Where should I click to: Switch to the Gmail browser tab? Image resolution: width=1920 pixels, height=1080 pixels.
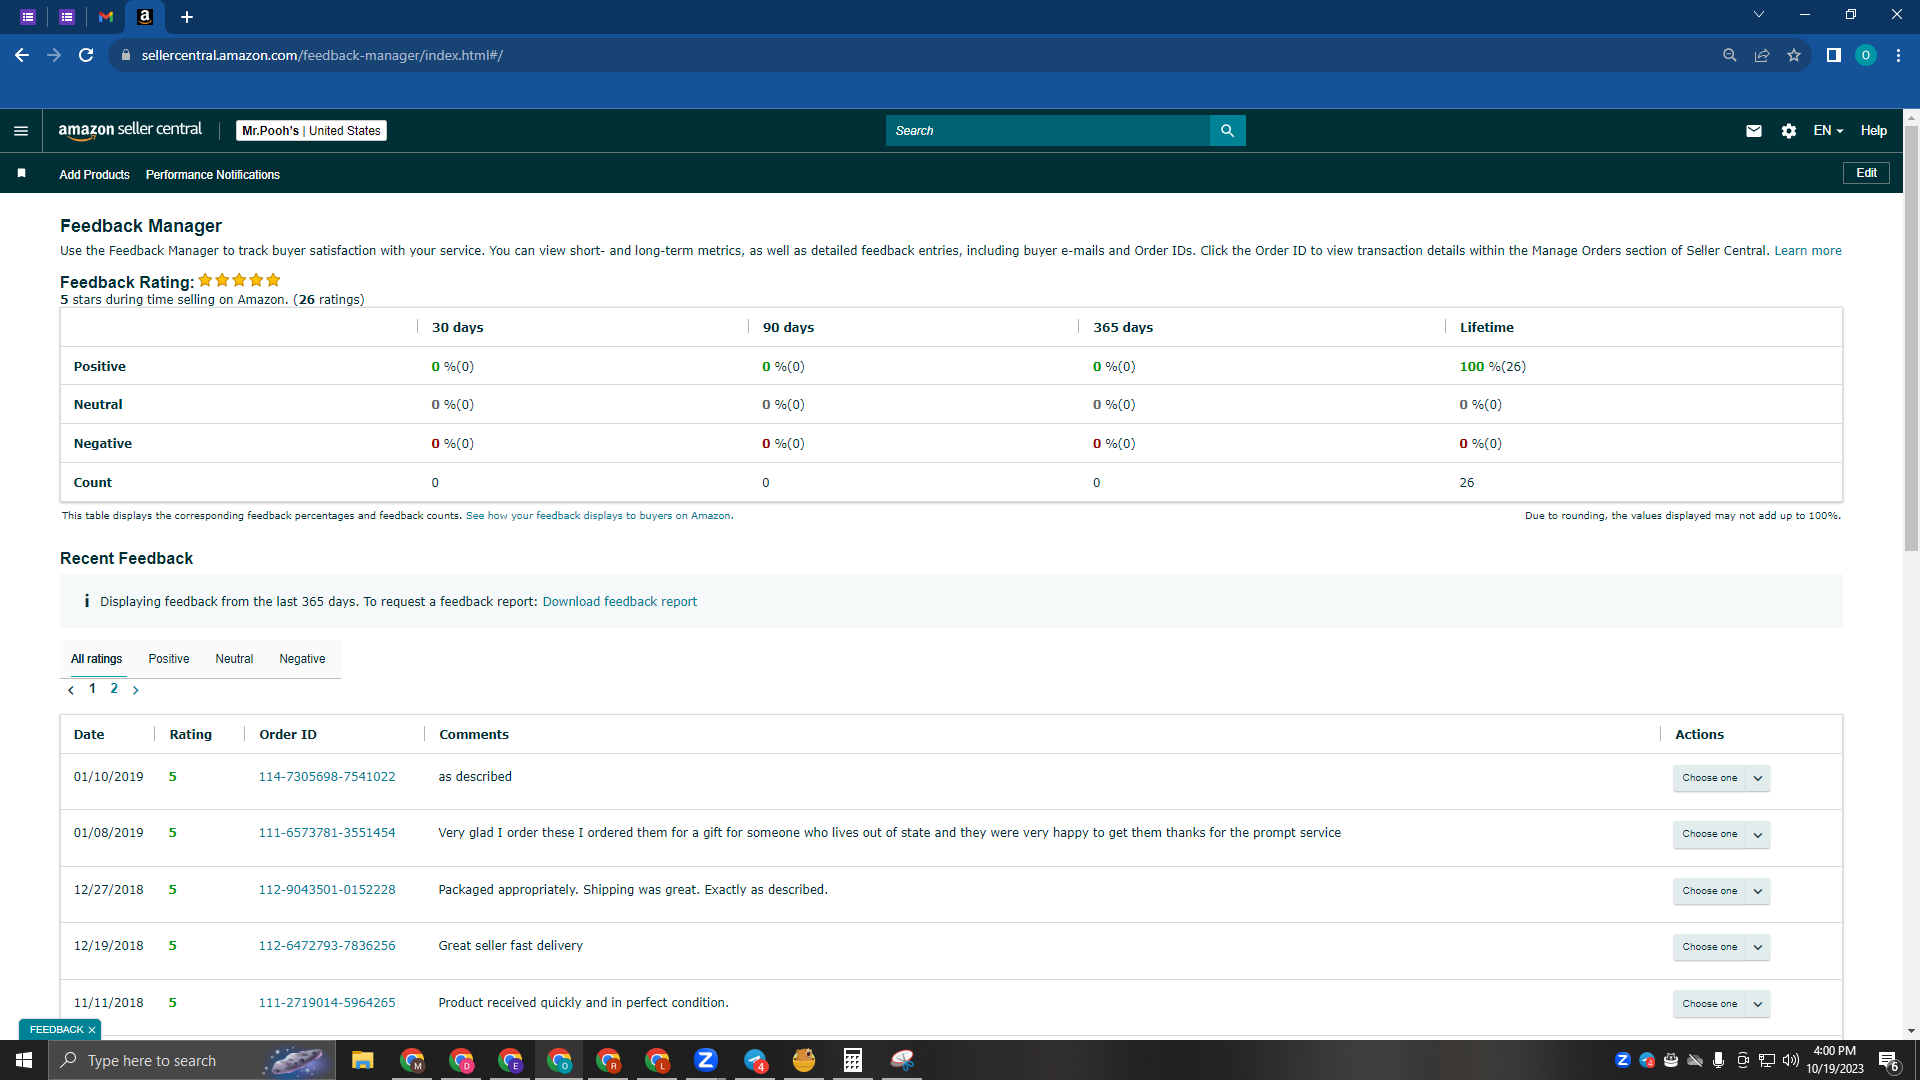tap(106, 17)
